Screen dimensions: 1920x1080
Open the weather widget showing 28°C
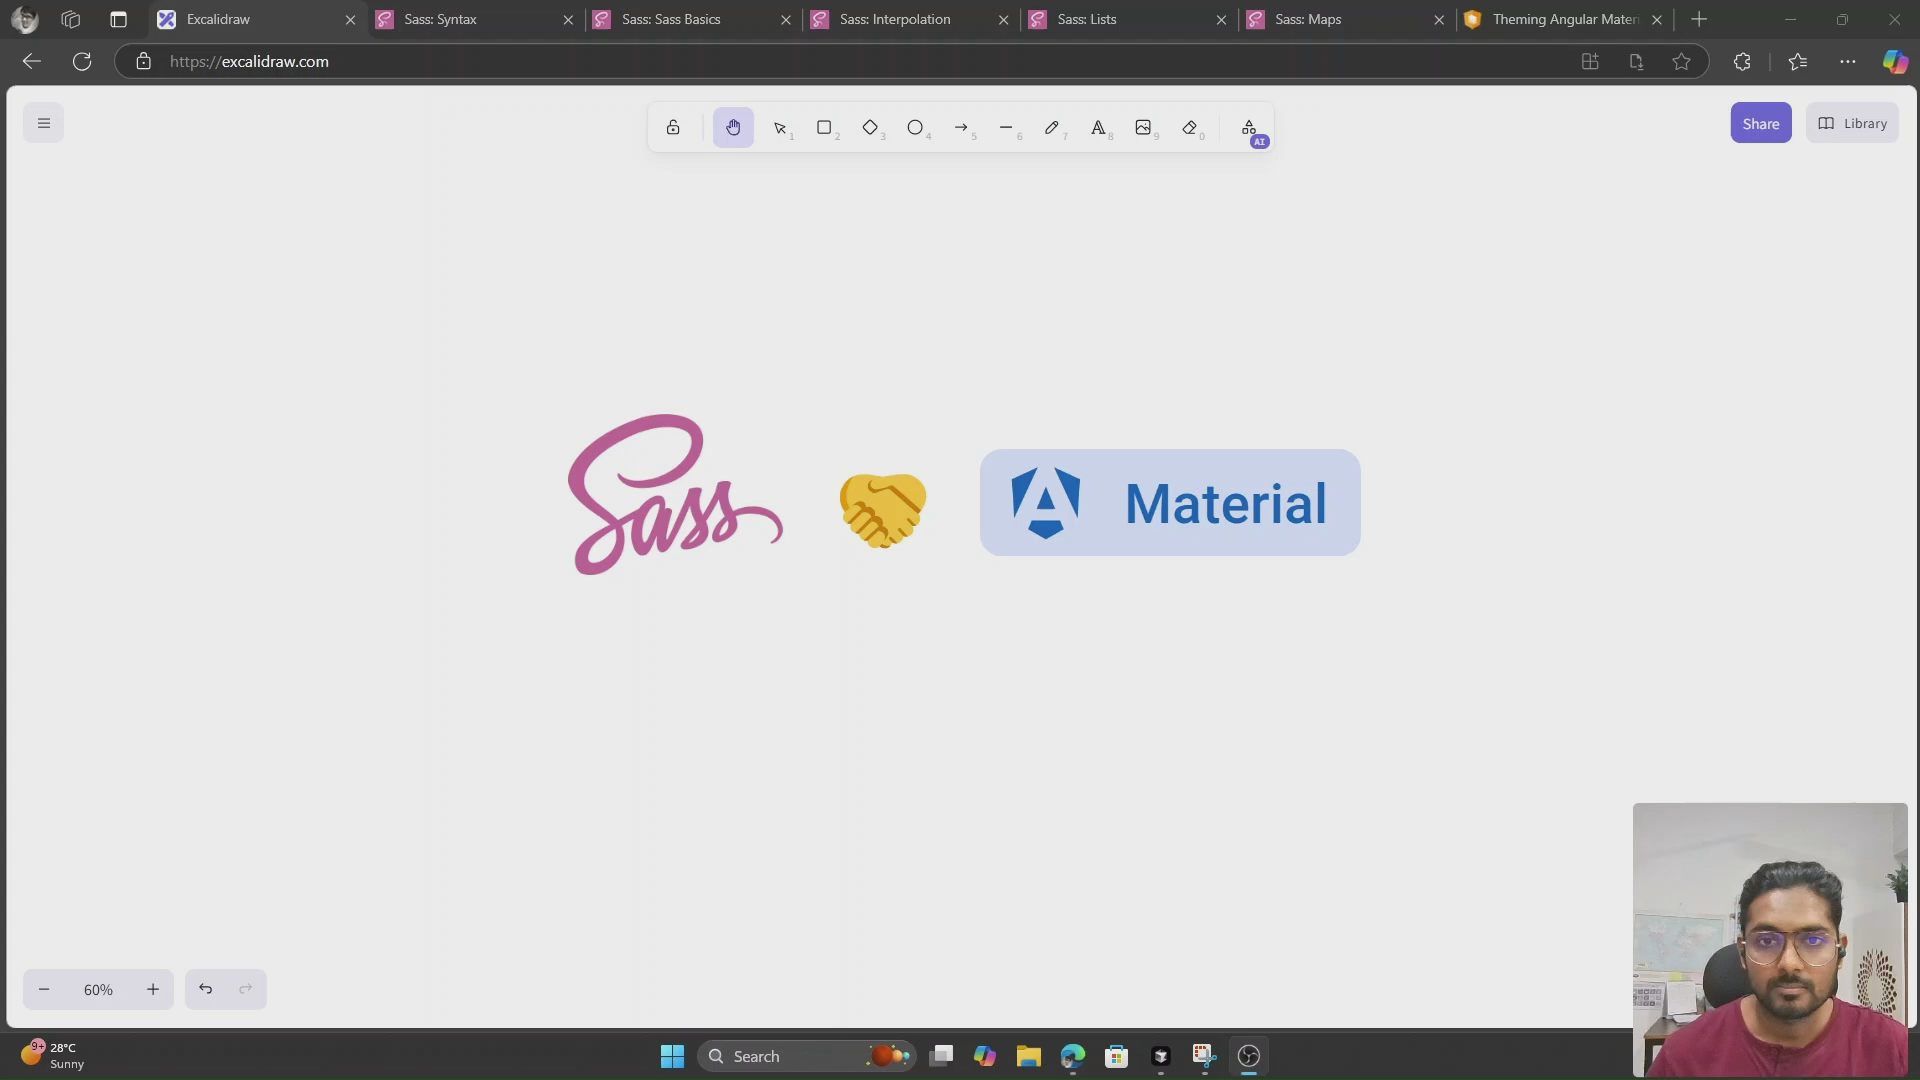(x=53, y=1055)
